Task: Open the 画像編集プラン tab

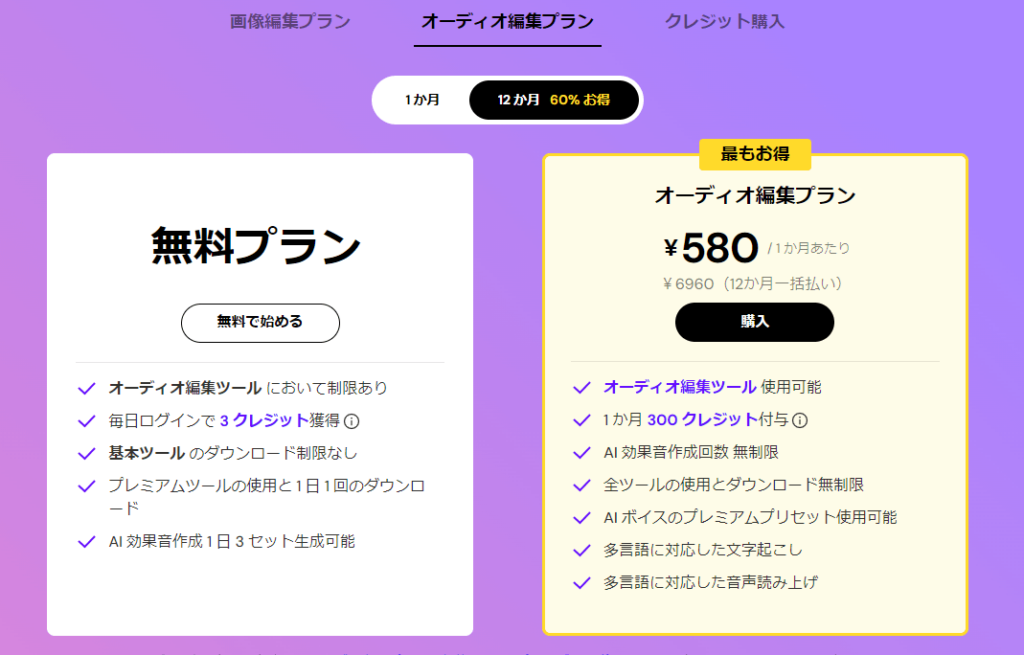Action: coord(290,22)
